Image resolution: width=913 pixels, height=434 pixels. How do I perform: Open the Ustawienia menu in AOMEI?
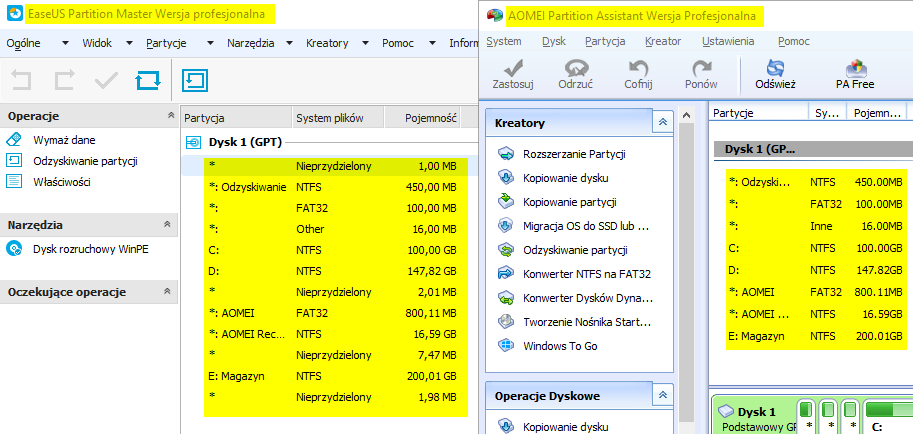pos(728,42)
